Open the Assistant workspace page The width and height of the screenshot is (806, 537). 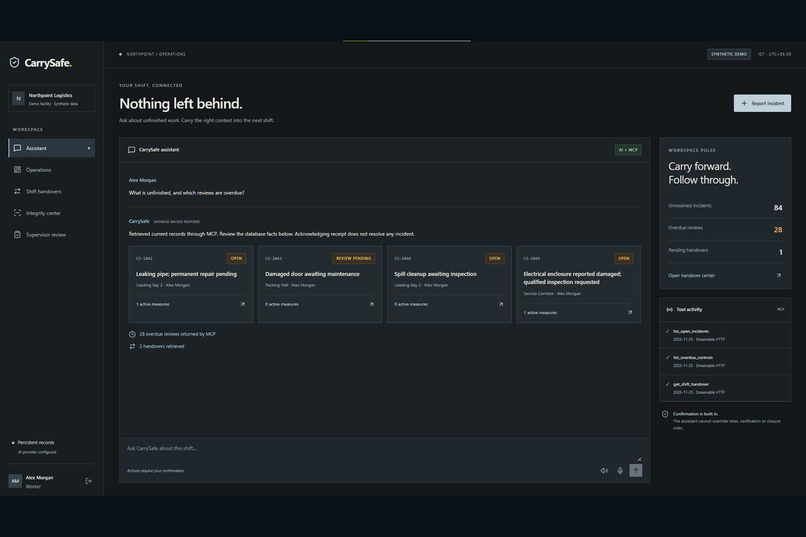[51, 148]
